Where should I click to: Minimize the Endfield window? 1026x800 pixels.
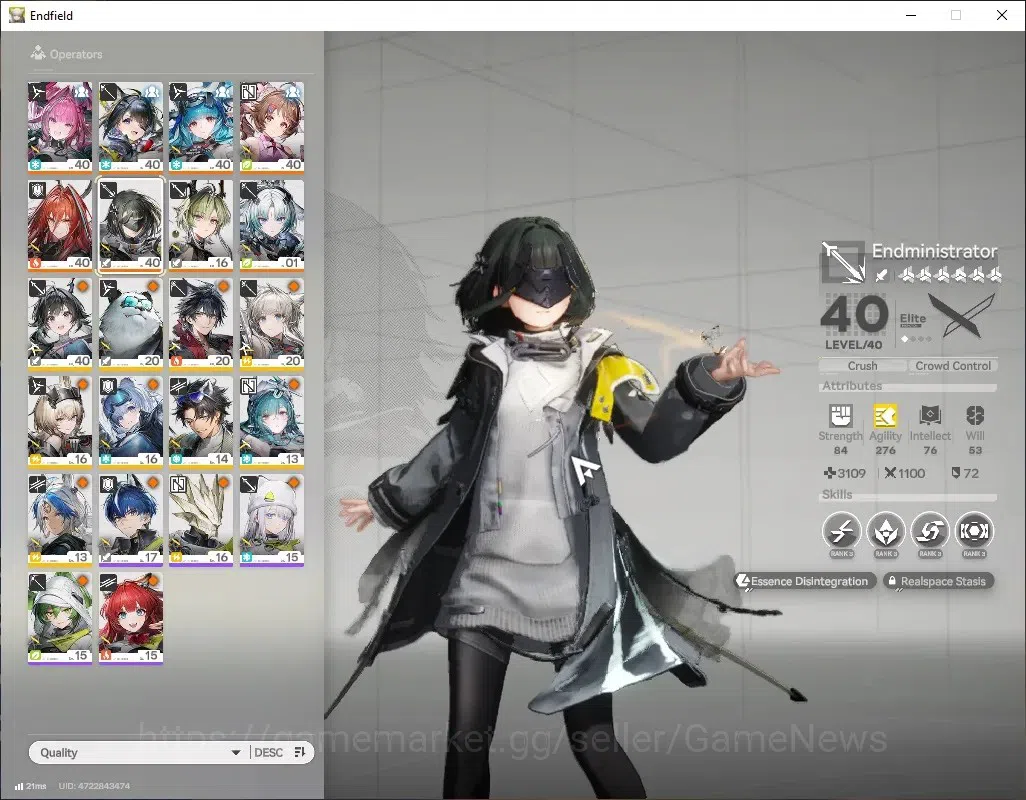coord(911,15)
